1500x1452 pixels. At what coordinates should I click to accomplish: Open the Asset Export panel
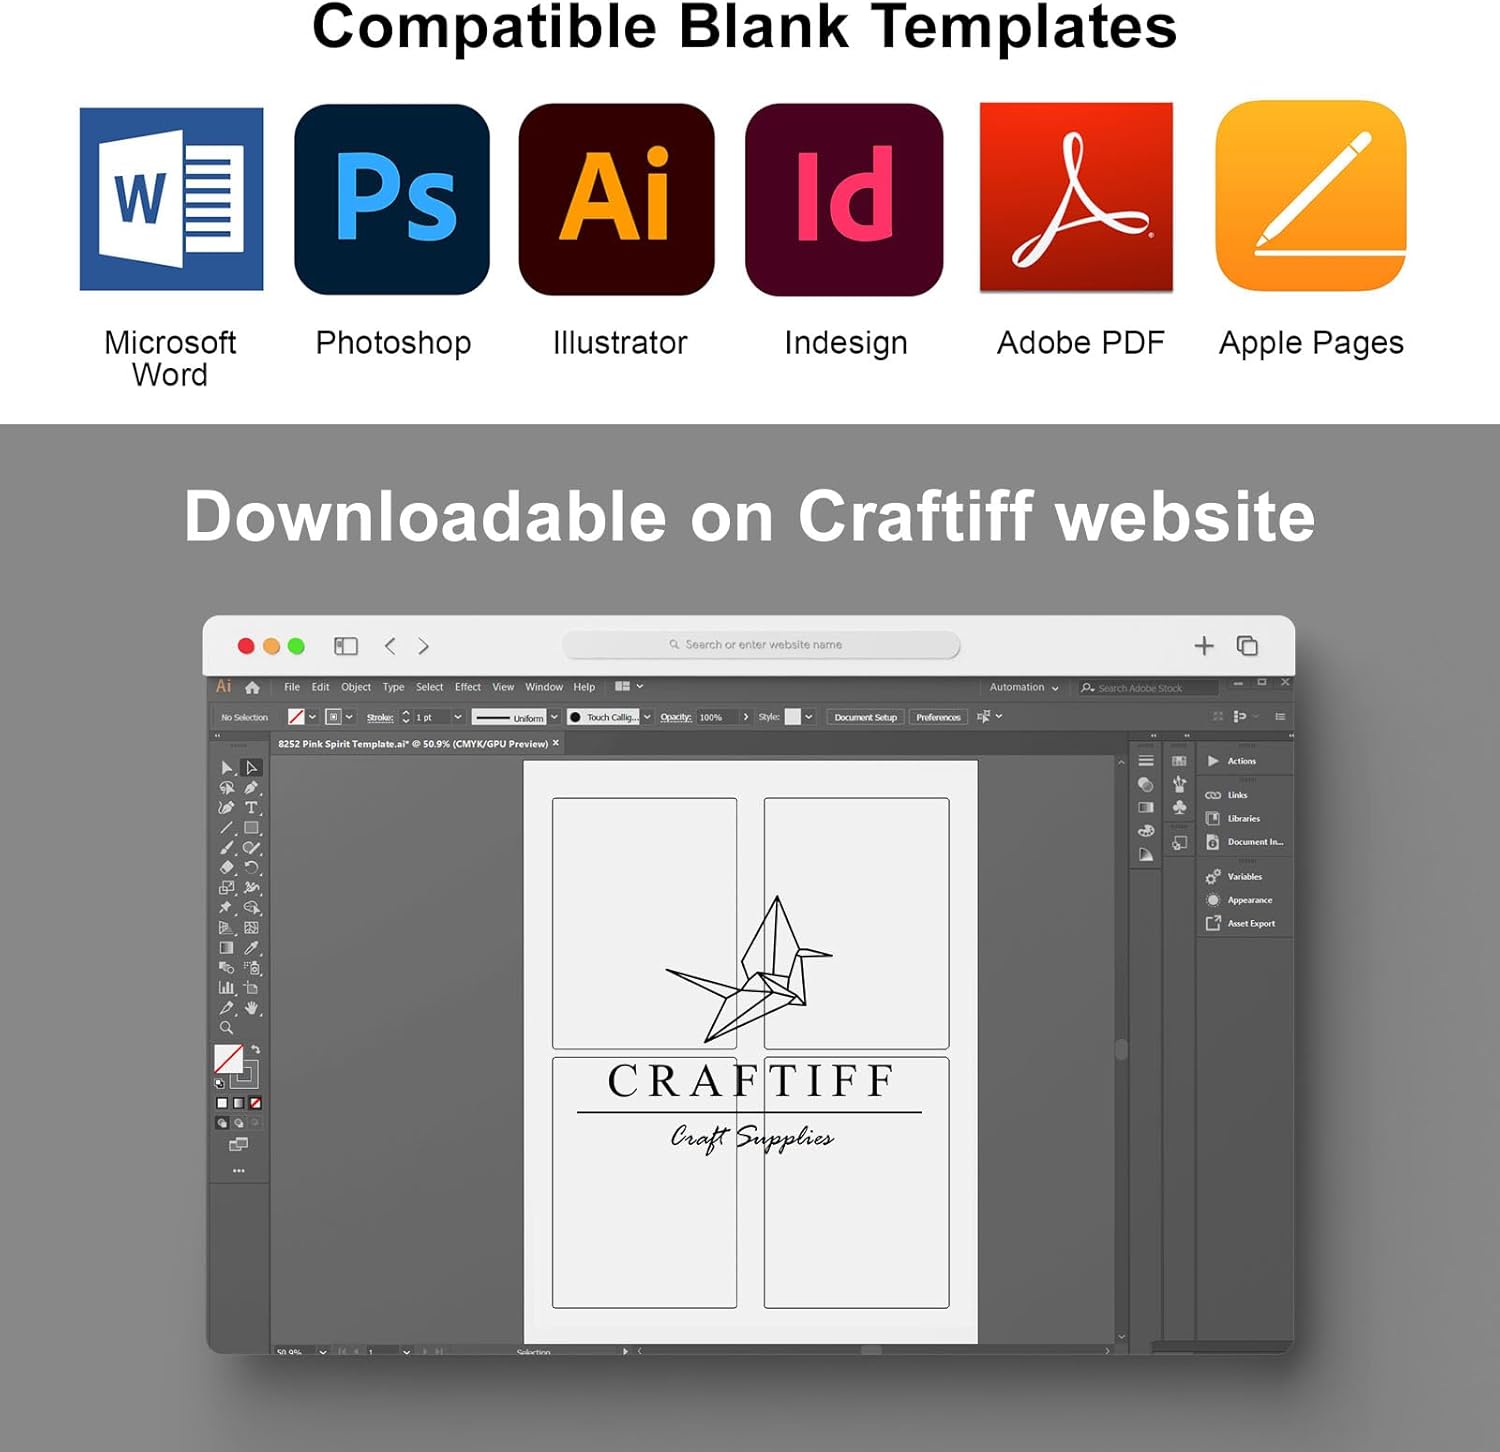(x=1250, y=924)
